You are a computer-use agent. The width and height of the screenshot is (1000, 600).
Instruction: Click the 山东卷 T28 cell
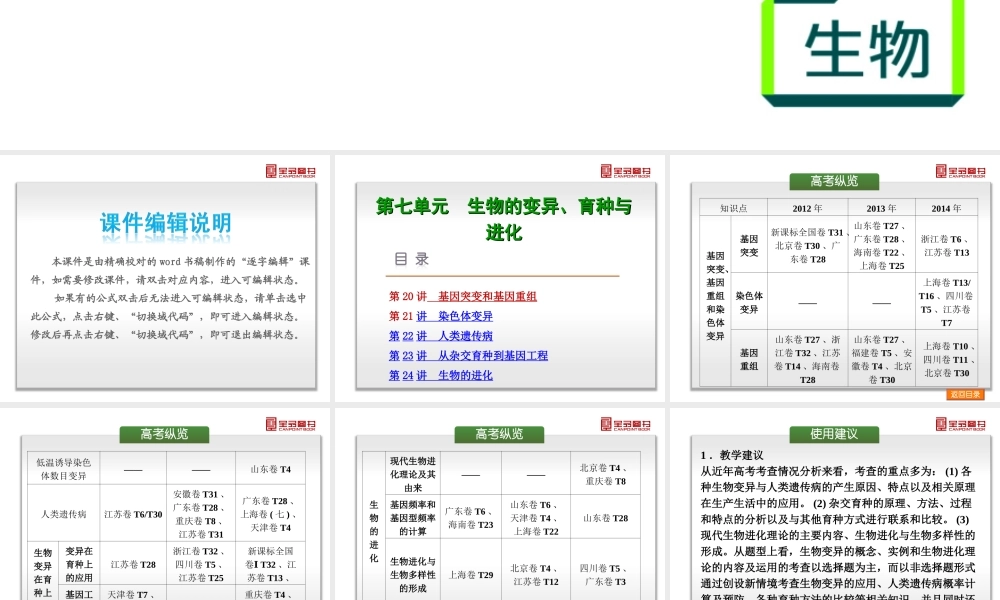pyautogui.click(x=605, y=518)
